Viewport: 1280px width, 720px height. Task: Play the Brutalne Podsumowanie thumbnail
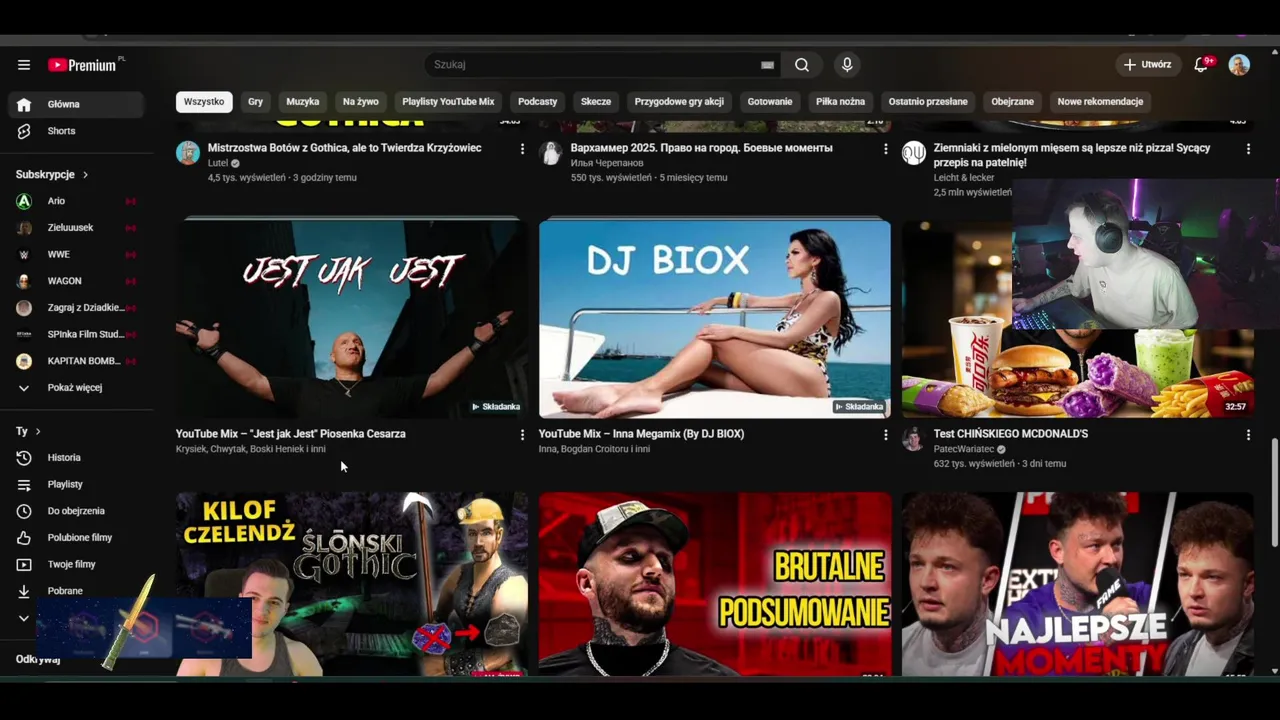pos(714,584)
